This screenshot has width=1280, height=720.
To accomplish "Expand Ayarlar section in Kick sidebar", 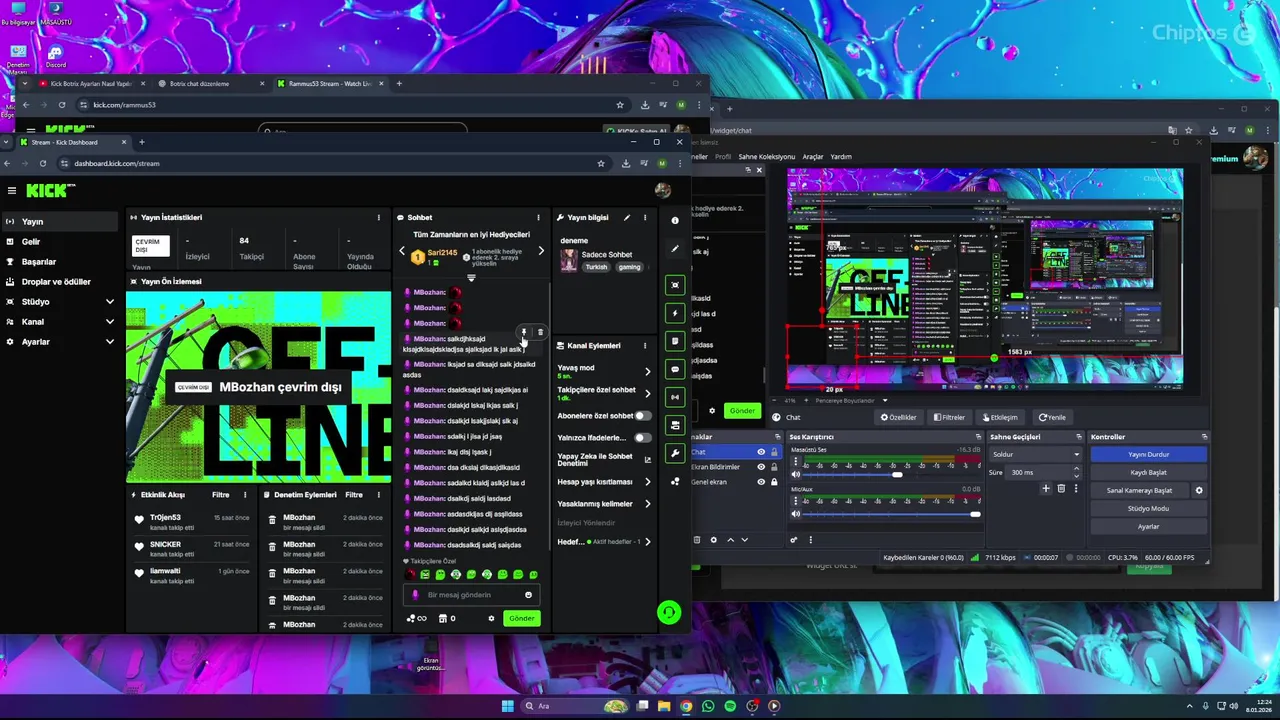I will coord(109,341).
